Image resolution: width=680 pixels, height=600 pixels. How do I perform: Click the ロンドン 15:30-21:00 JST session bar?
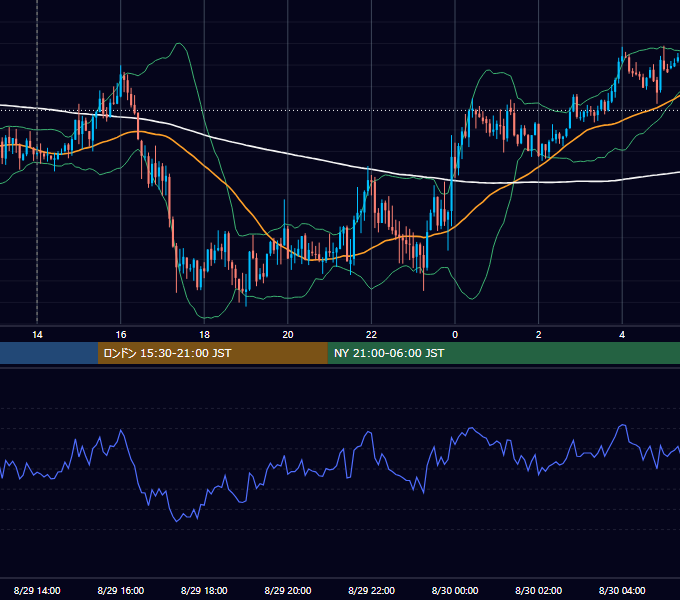pyautogui.click(x=212, y=353)
